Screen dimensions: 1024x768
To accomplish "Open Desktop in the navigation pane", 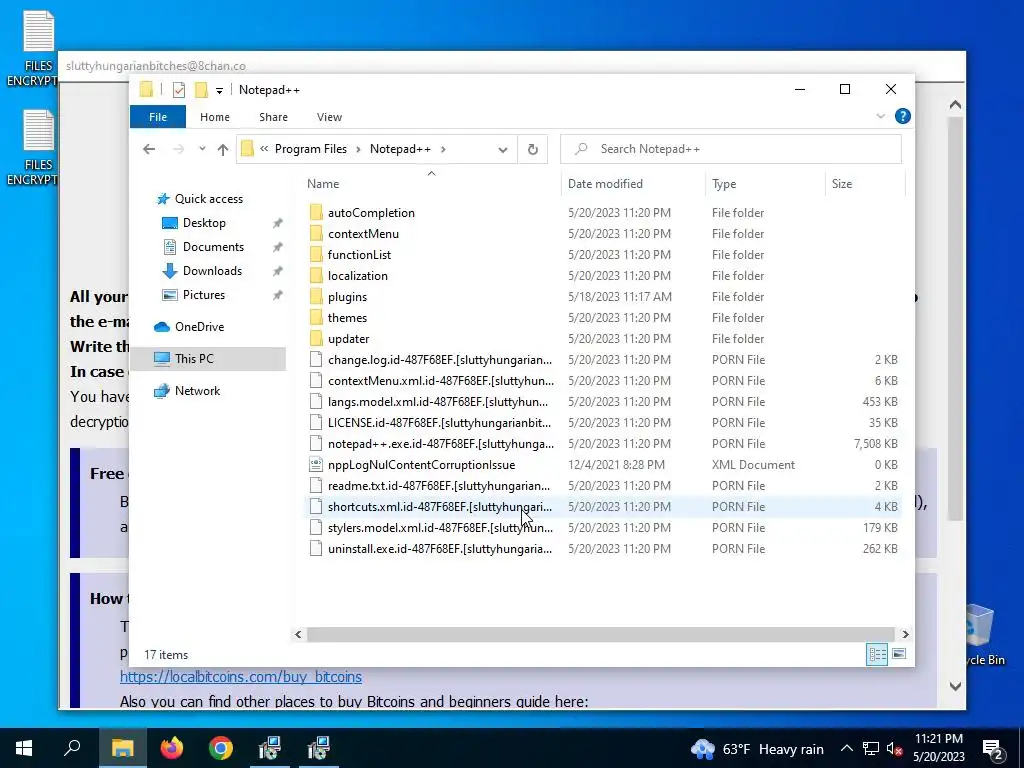I will pyautogui.click(x=204, y=223).
